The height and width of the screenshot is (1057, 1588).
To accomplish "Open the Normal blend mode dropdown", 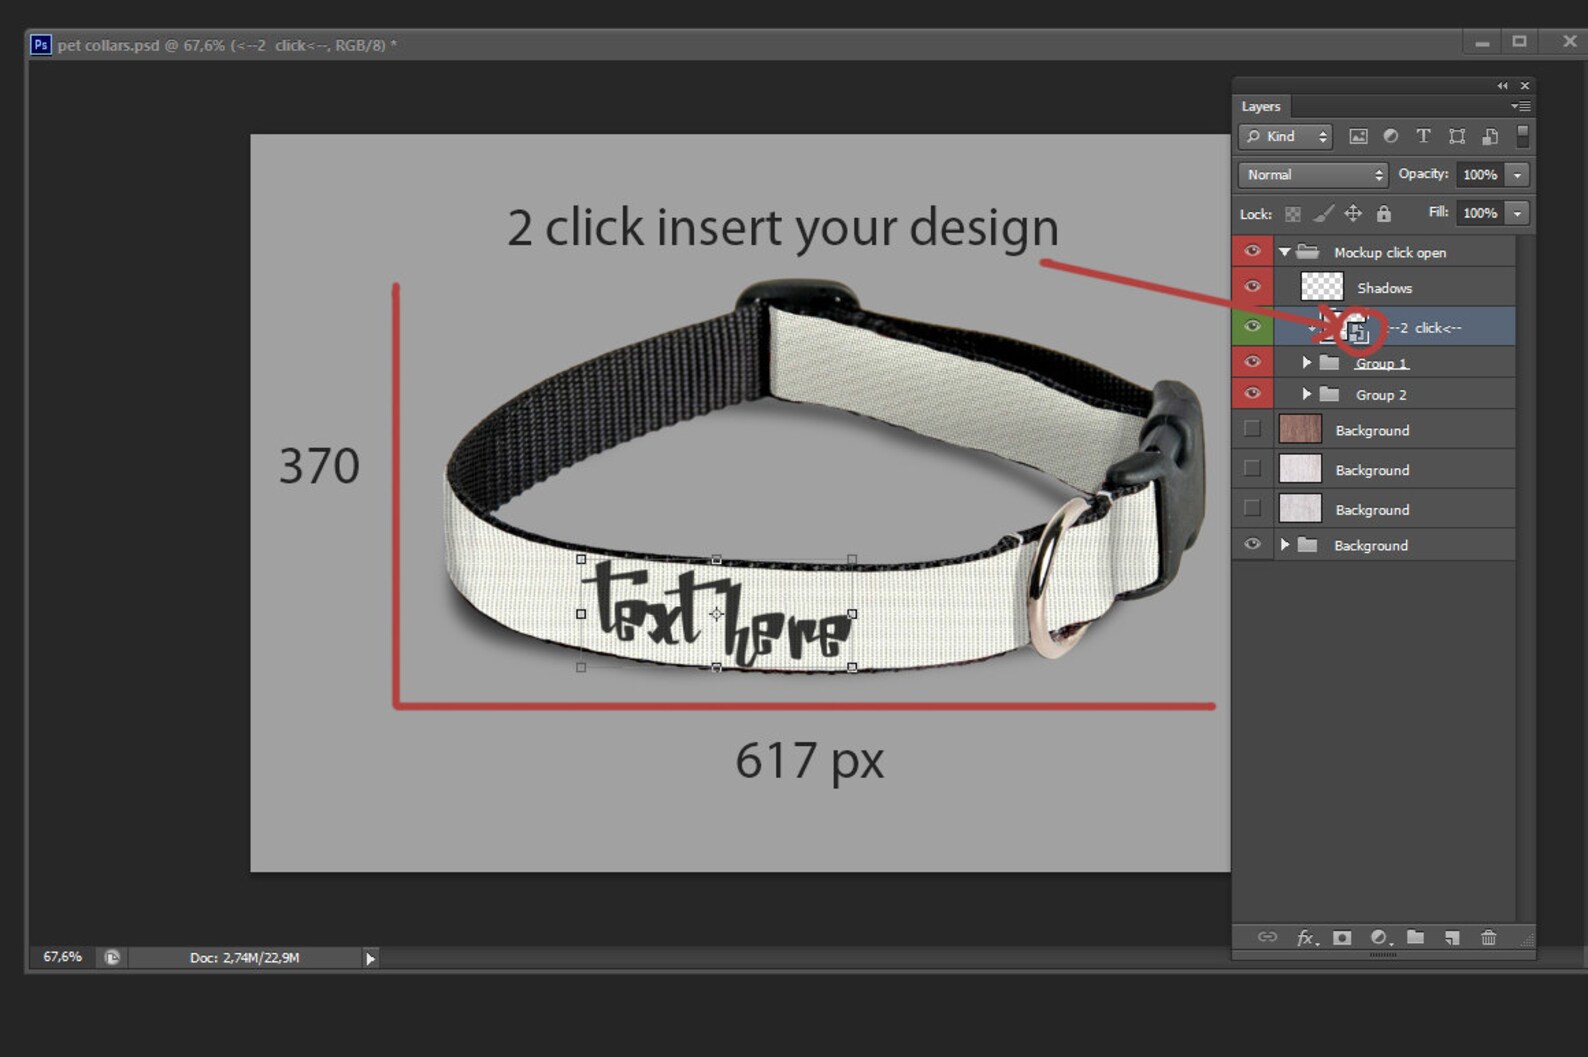I will [1312, 175].
